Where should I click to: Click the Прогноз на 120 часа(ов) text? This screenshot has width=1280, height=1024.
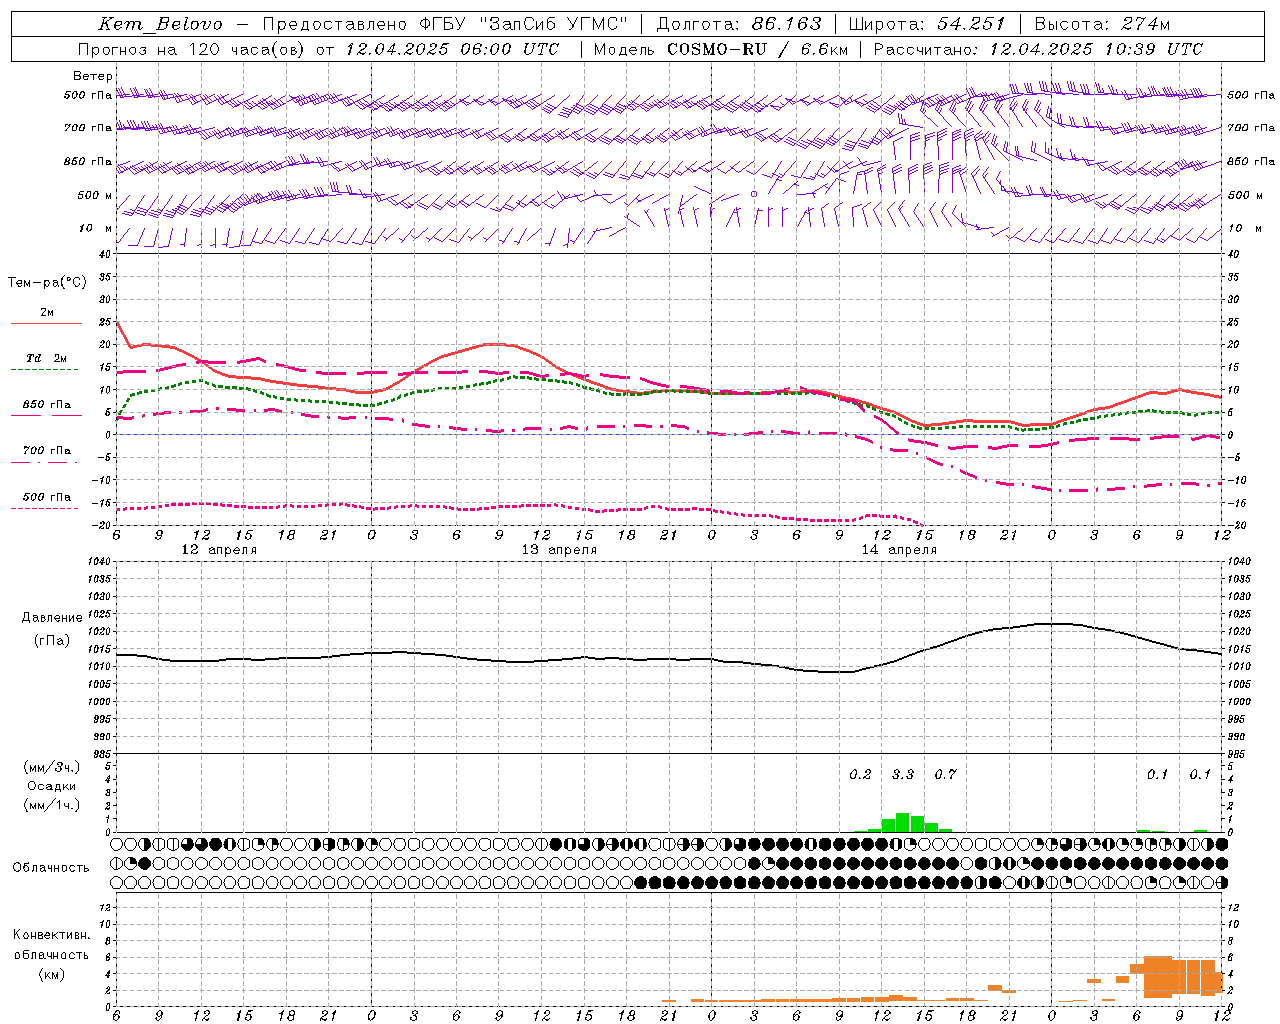(x=192, y=49)
